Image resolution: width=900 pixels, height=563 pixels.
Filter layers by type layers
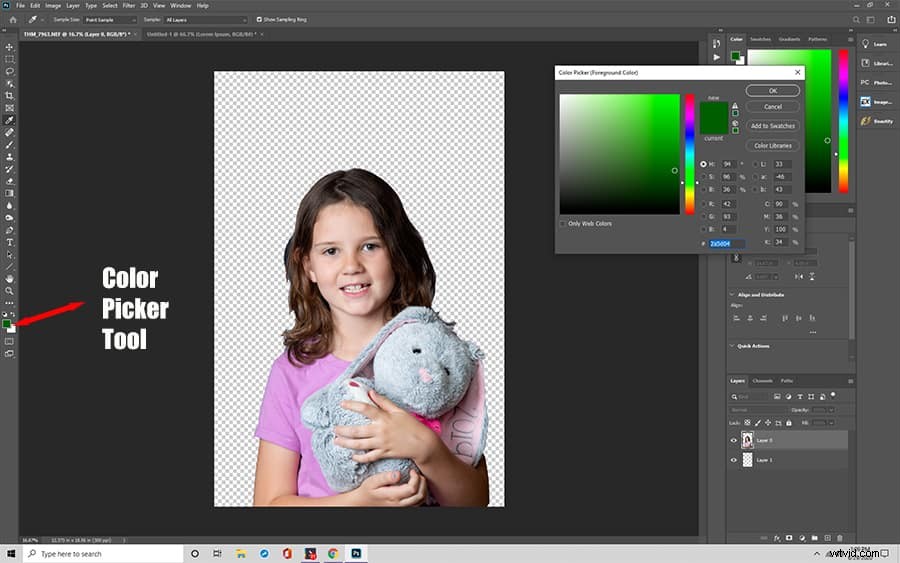coord(800,397)
